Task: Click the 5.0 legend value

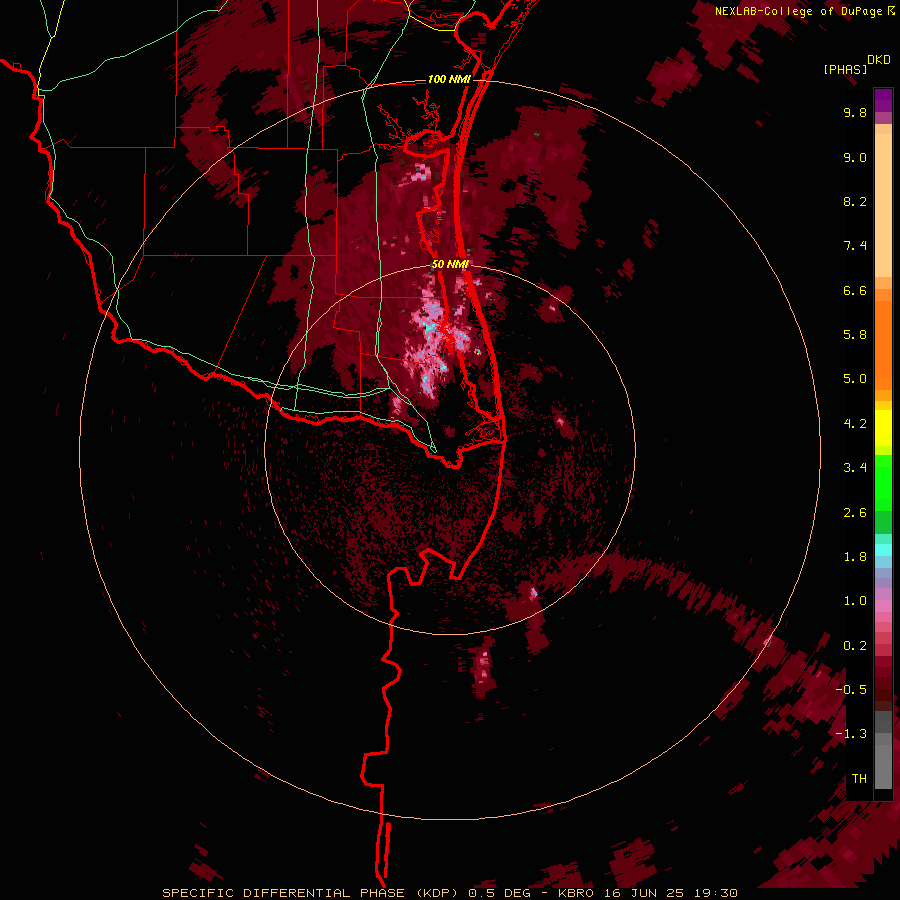Action: [x=855, y=379]
